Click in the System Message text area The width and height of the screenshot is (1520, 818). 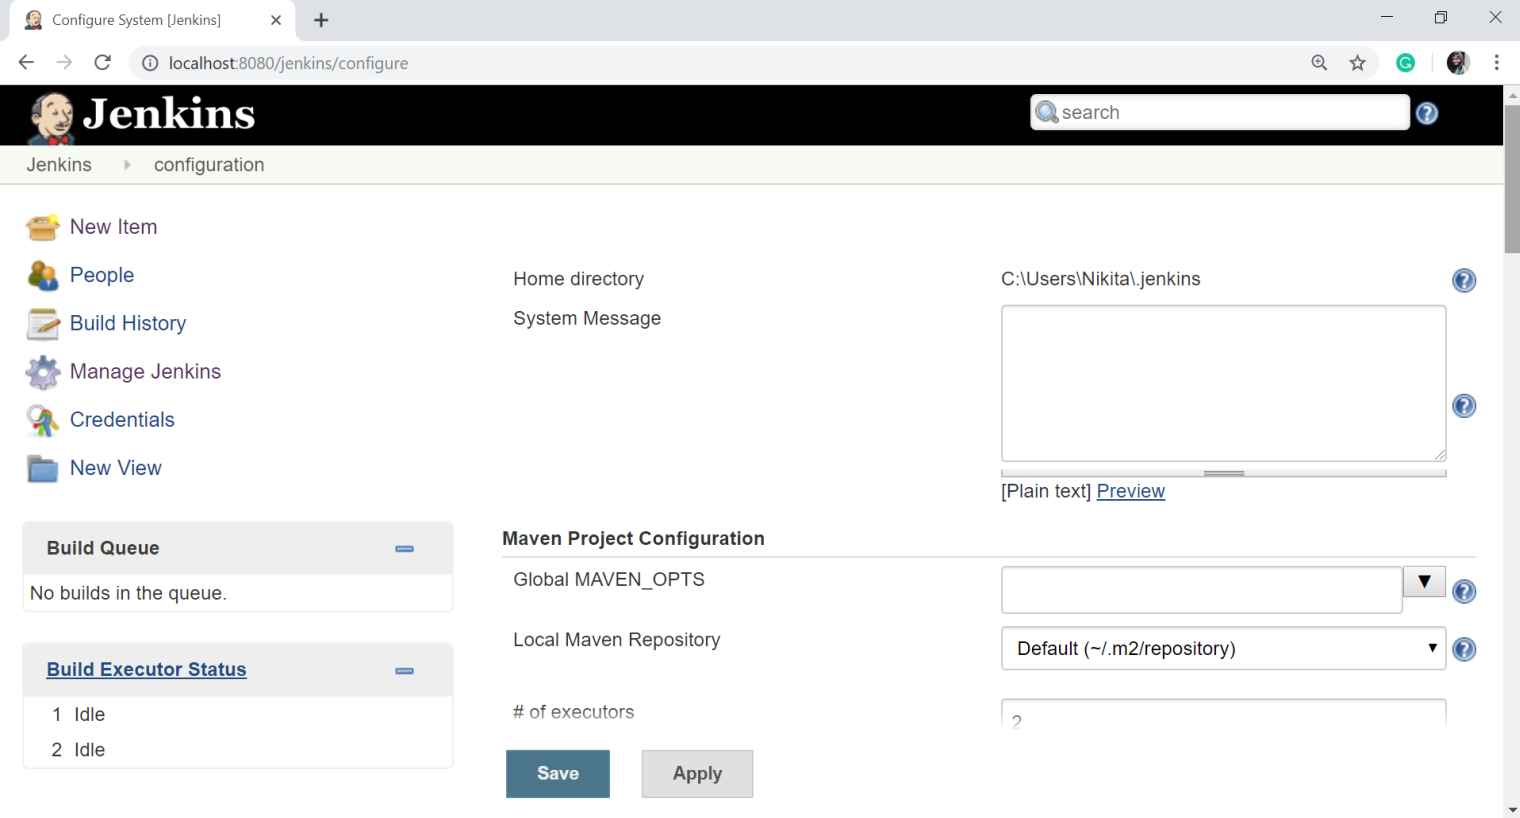click(x=1223, y=384)
